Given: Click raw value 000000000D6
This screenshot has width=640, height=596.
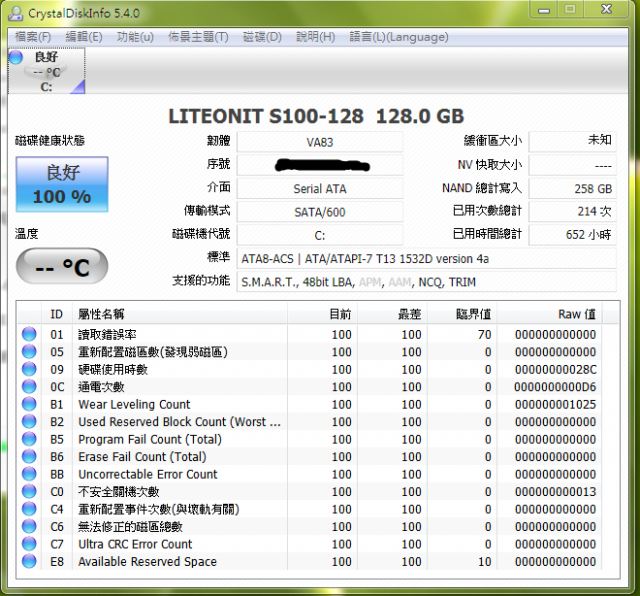Looking at the screenshot, I should (555, 387).
